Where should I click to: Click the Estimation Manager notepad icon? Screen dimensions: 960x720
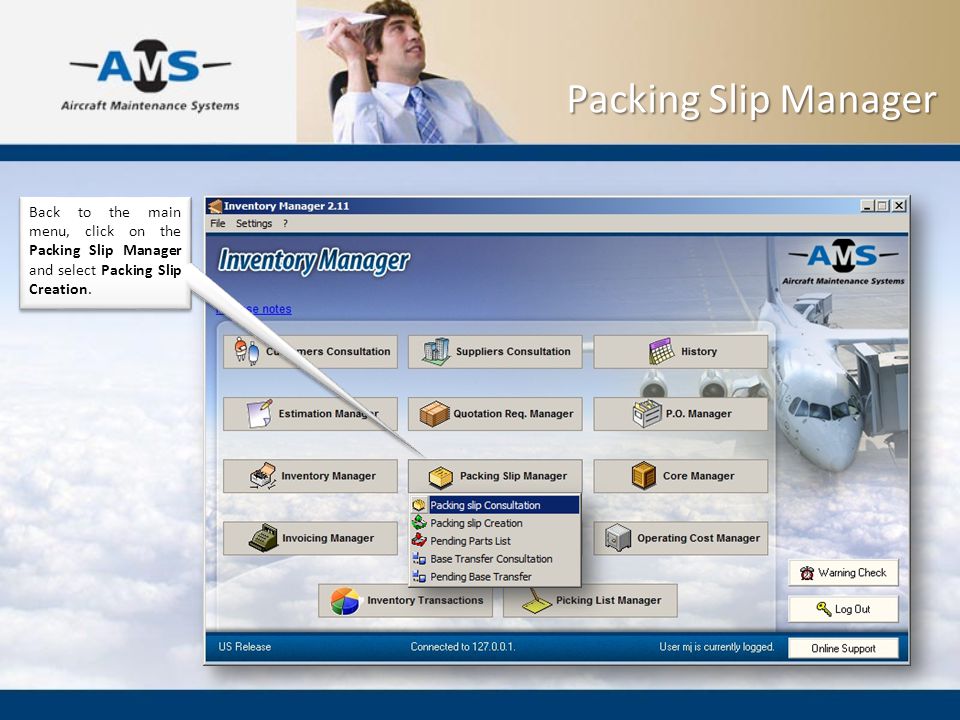pyautogui.click(x=260, y=414)
